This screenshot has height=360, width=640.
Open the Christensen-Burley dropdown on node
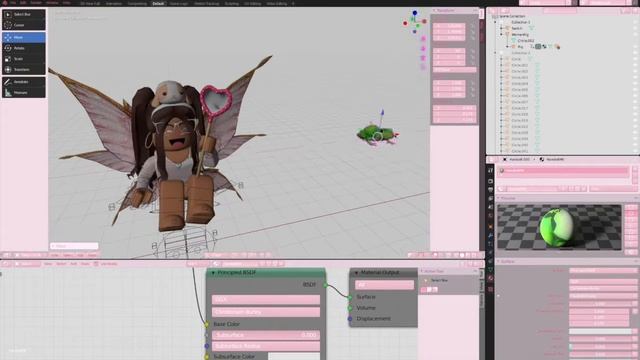[266, 312]
